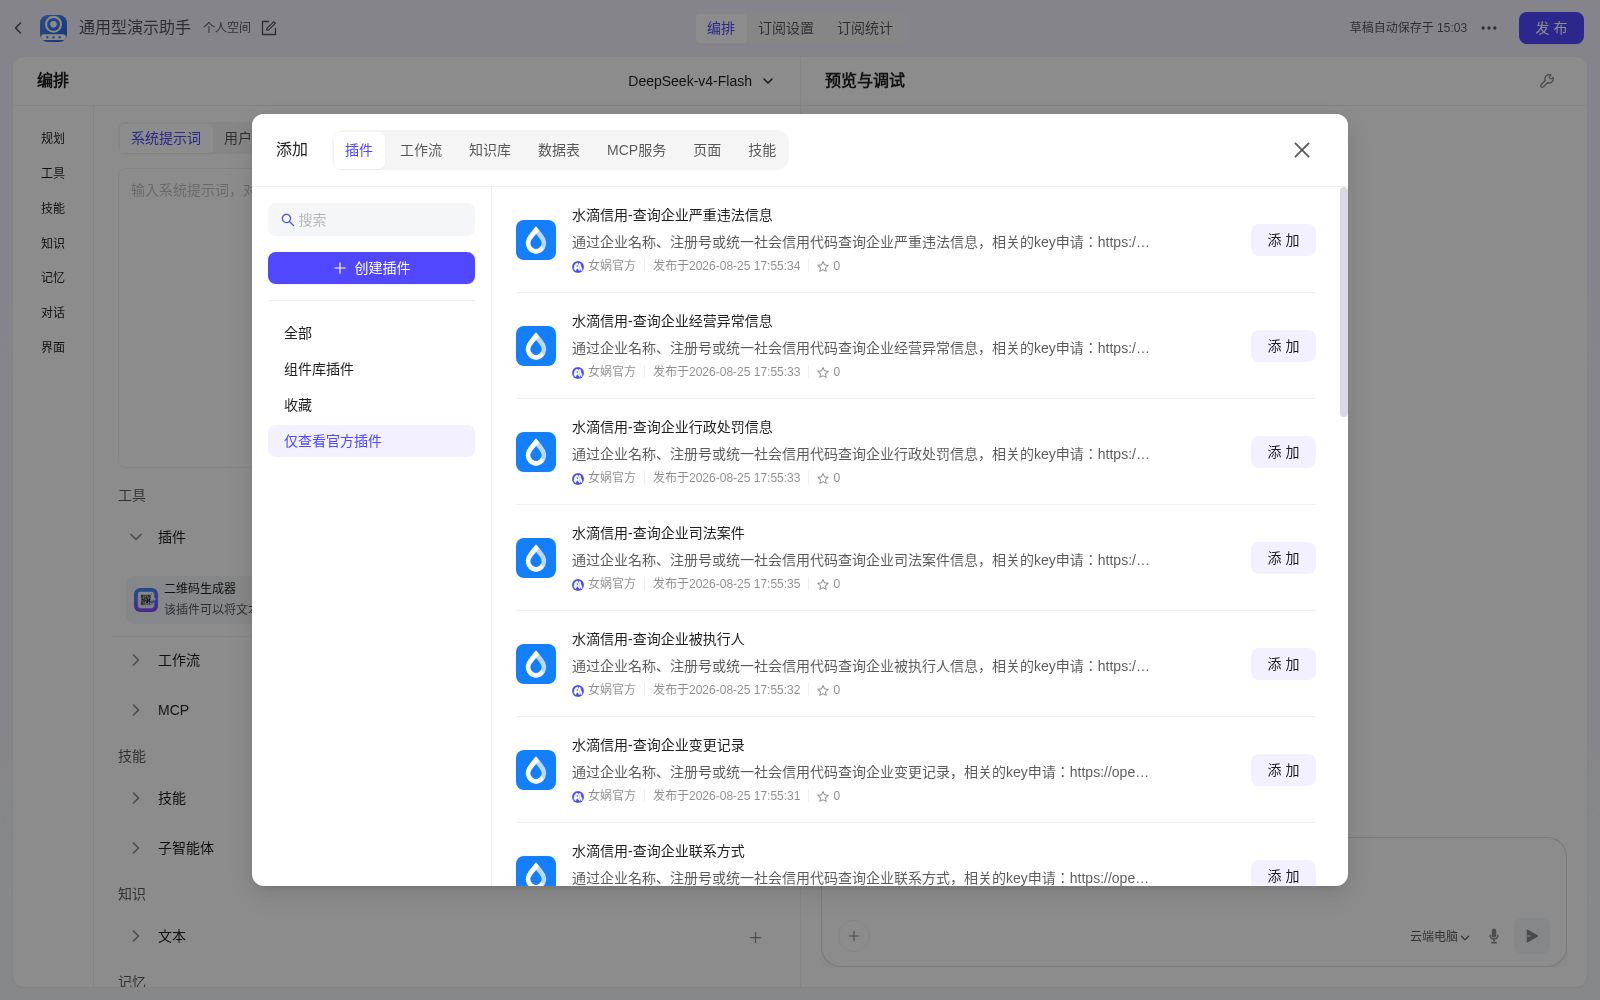1600x1000 pixels.
Task: Open the wrench debug settings icon
Action: click(x=1547, y=81)
